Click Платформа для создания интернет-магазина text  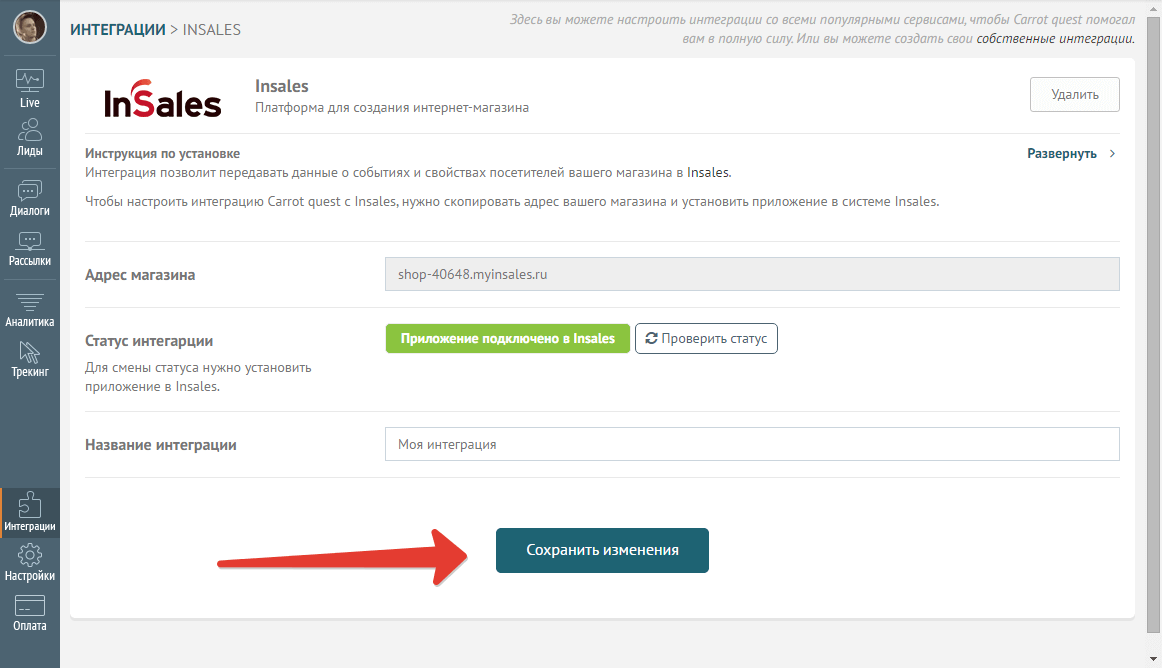click(x=392, y=108)
